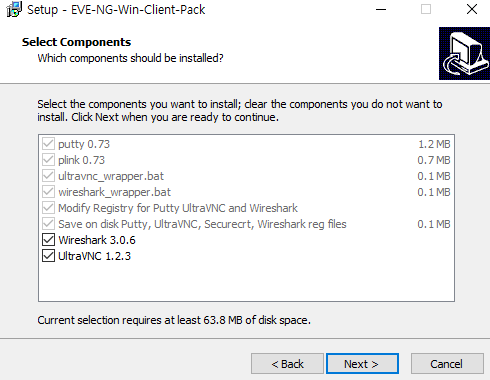Click the setup installer icon in title bar
The height and width of the screenshot is (380, 490).
14,9
